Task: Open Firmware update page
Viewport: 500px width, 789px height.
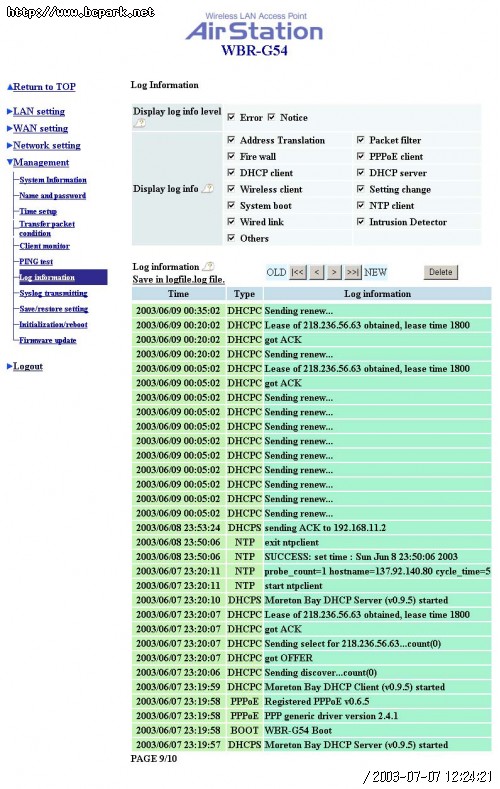Action: (x=48, y=340)
